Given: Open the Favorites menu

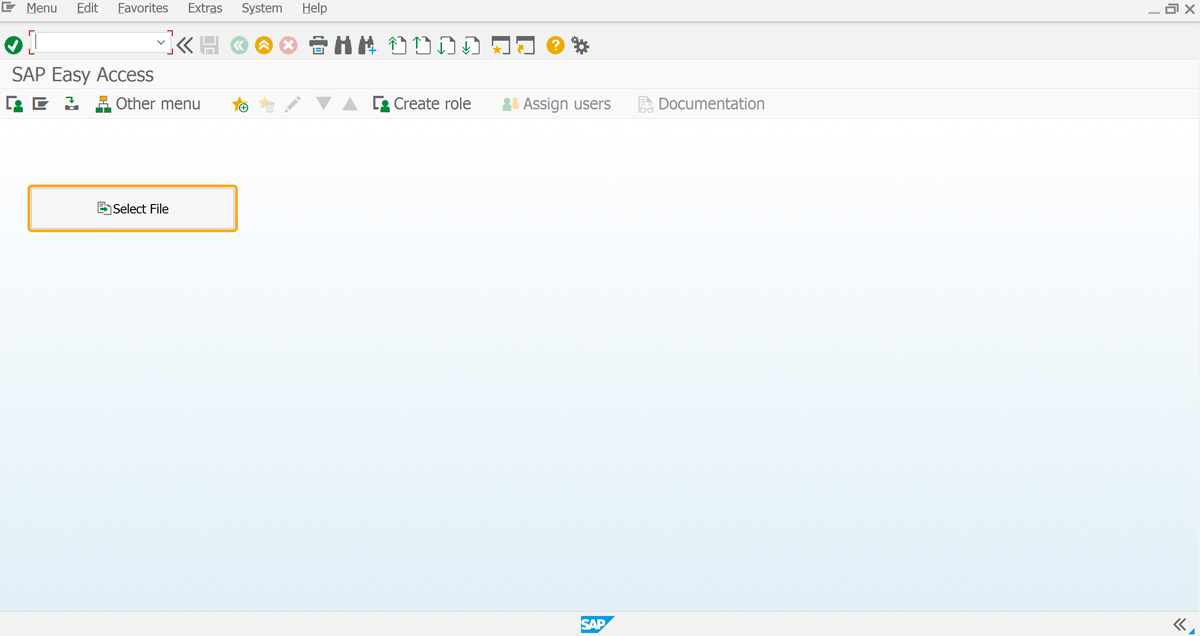Looking at the screenshot, I should coord(143,8).
